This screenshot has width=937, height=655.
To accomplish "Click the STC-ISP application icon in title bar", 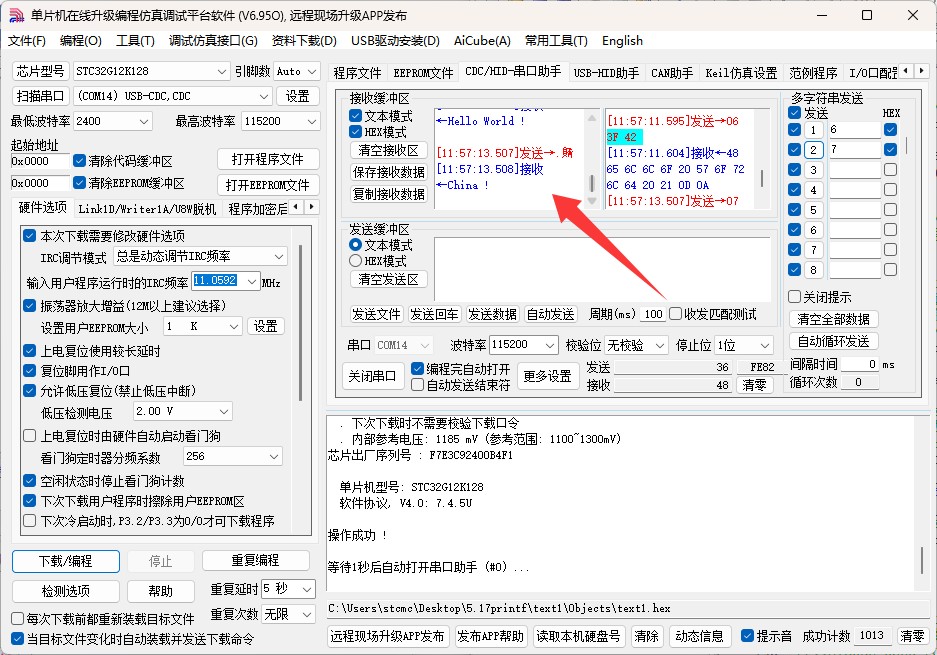I will [x=16, y=16].
